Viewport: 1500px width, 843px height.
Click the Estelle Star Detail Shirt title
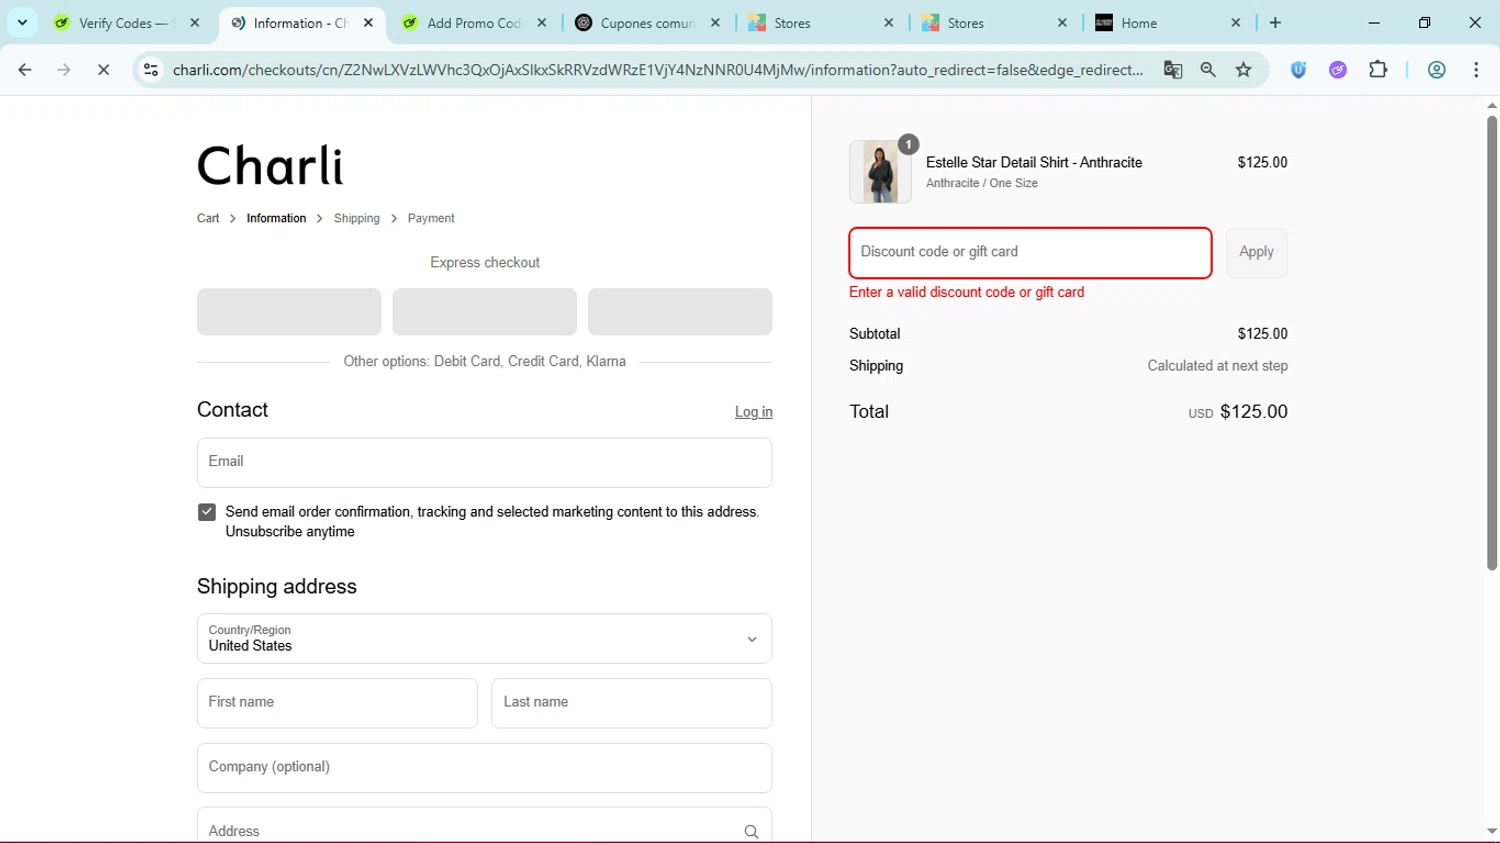coord(1034,162)
